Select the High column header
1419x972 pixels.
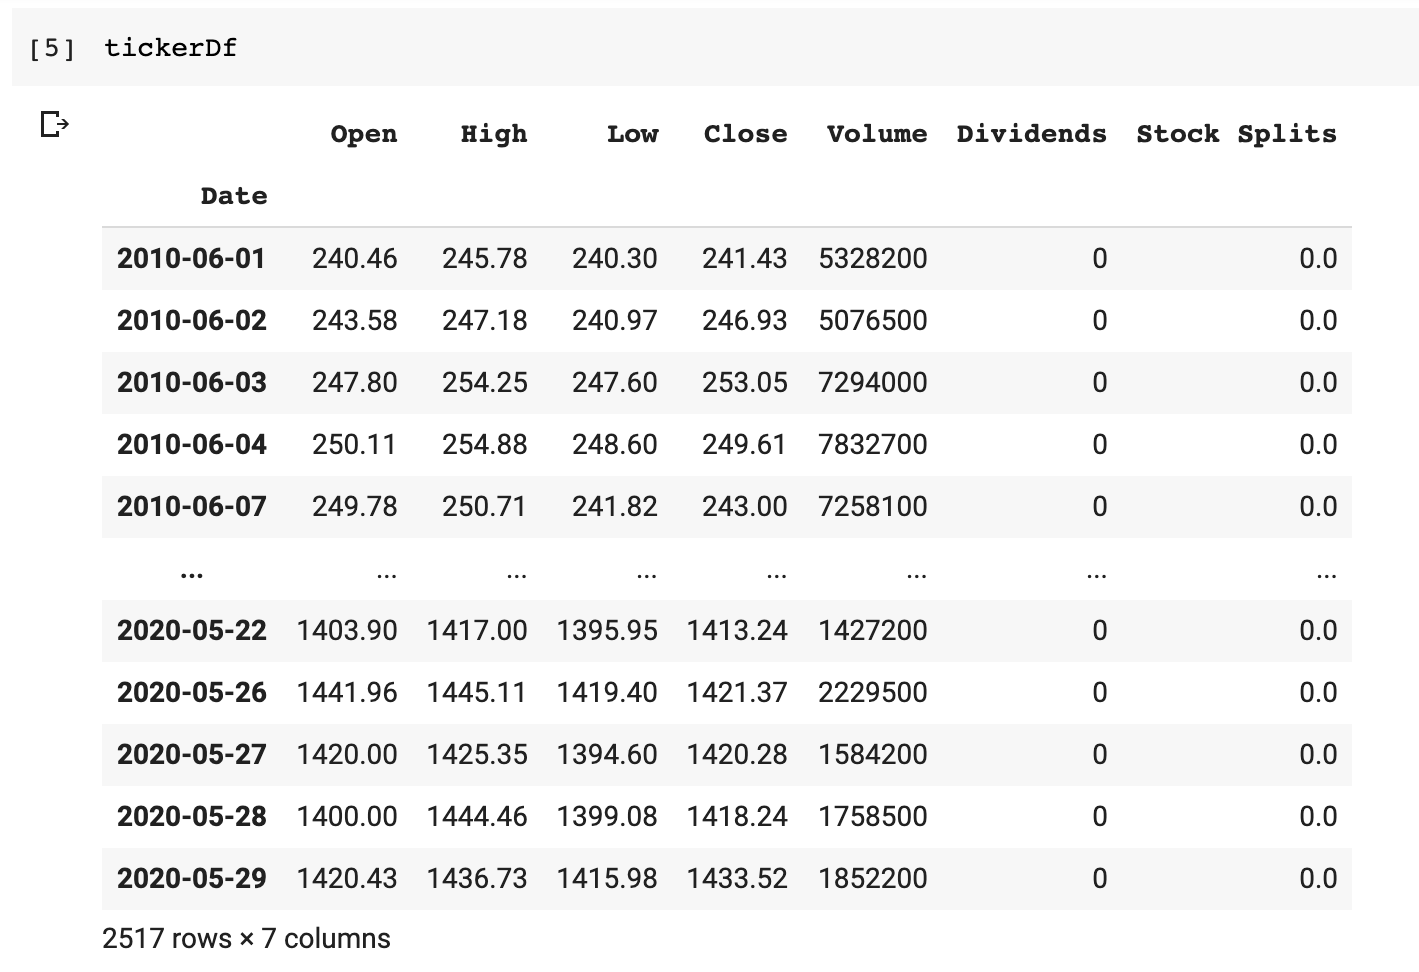[x=493, y=134]
